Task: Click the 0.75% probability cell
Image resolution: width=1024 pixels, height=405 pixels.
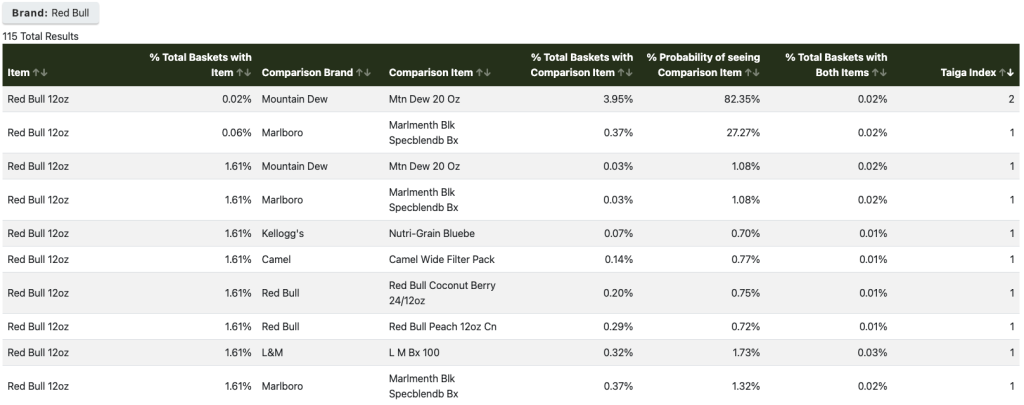Action: coord(745,293)
